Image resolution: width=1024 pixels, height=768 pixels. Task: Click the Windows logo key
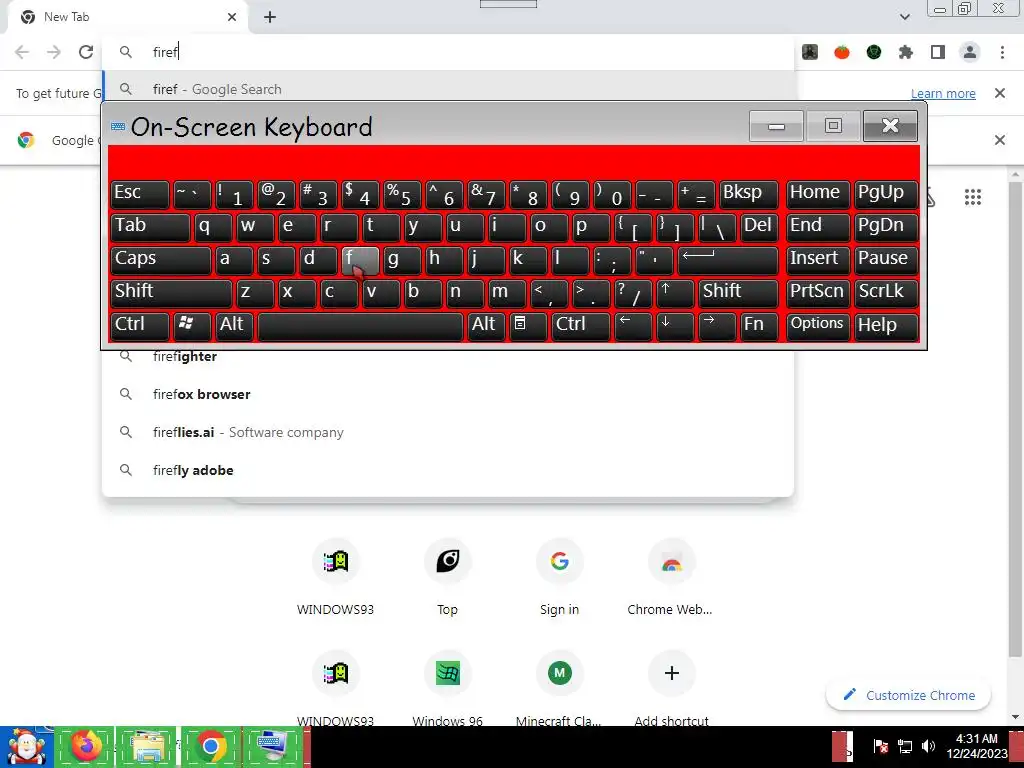192,326
